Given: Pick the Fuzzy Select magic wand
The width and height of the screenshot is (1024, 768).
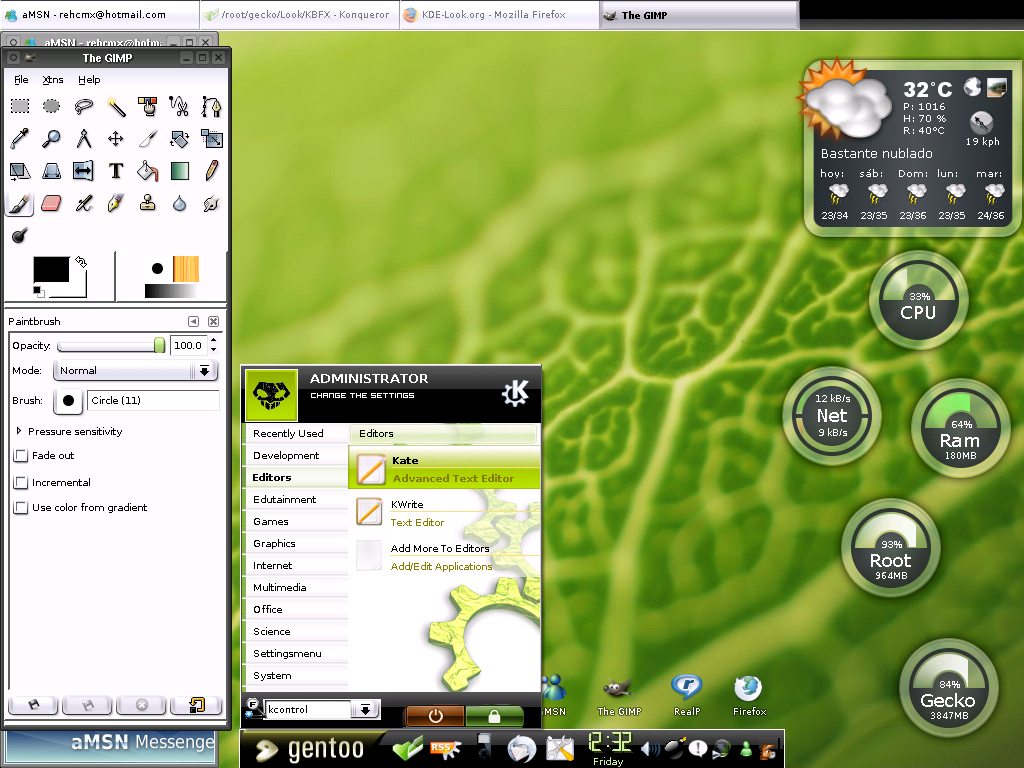Looking at the screenshot, I should 116,106.
